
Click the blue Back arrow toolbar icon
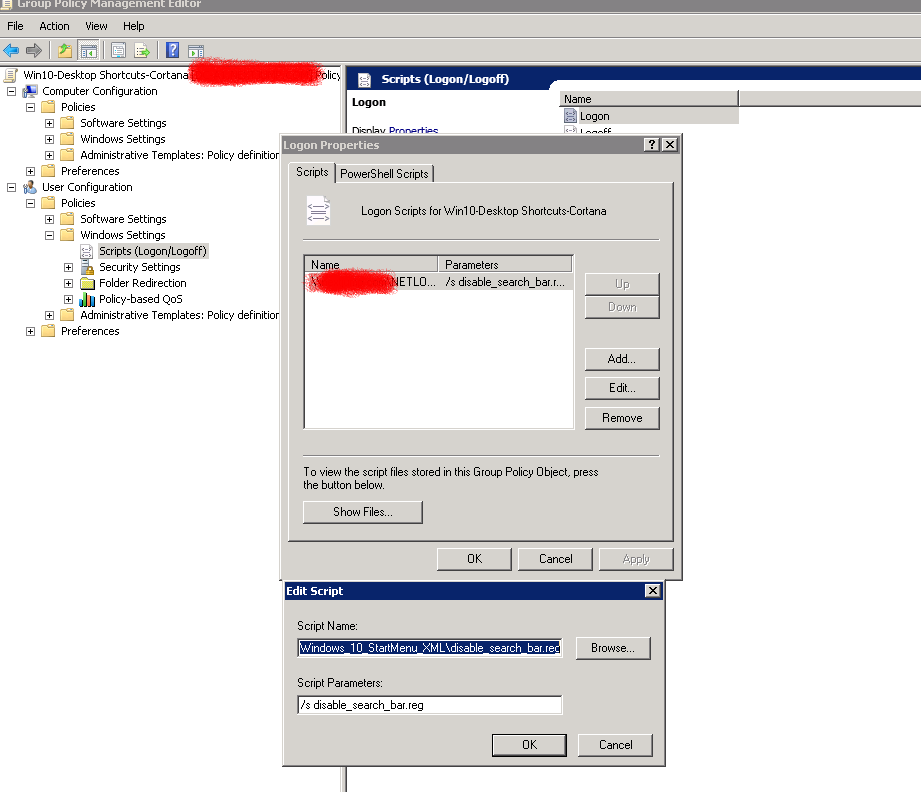point(11,50)
